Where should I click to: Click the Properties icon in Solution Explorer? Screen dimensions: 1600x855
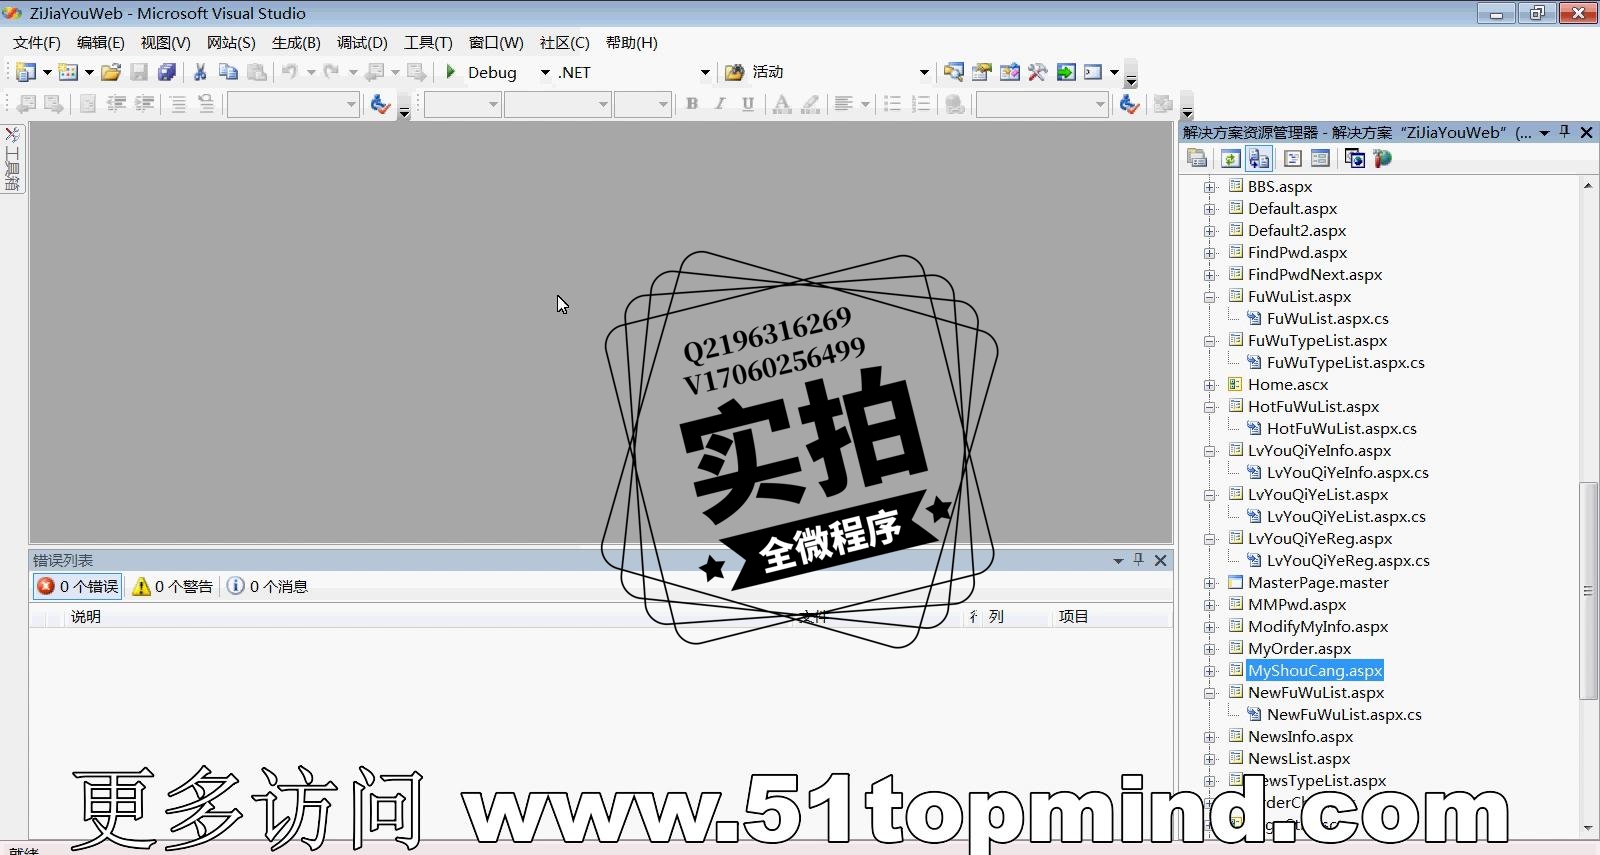pos(1197,158)
